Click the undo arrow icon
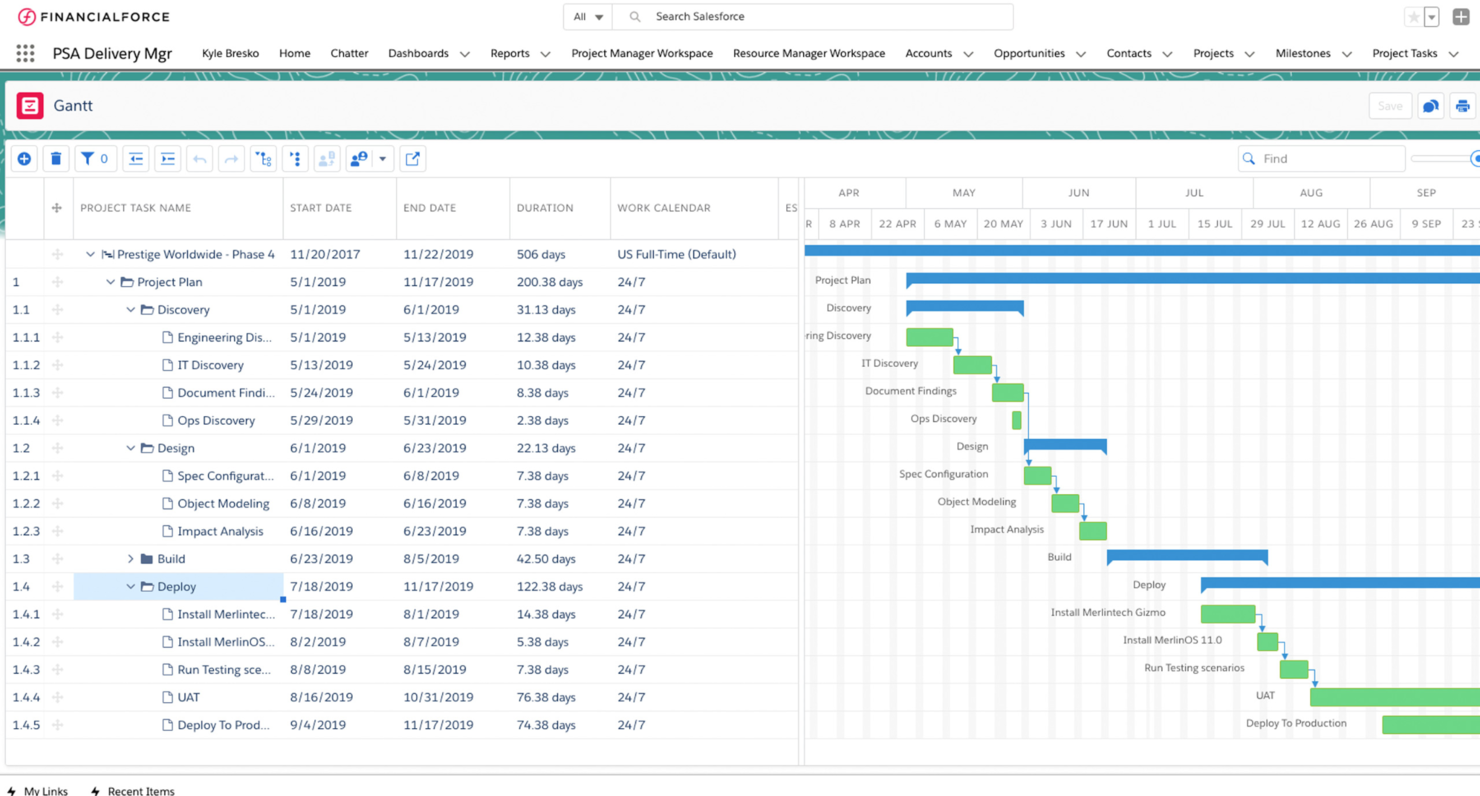1480x796 pixels. coord(200,158)
